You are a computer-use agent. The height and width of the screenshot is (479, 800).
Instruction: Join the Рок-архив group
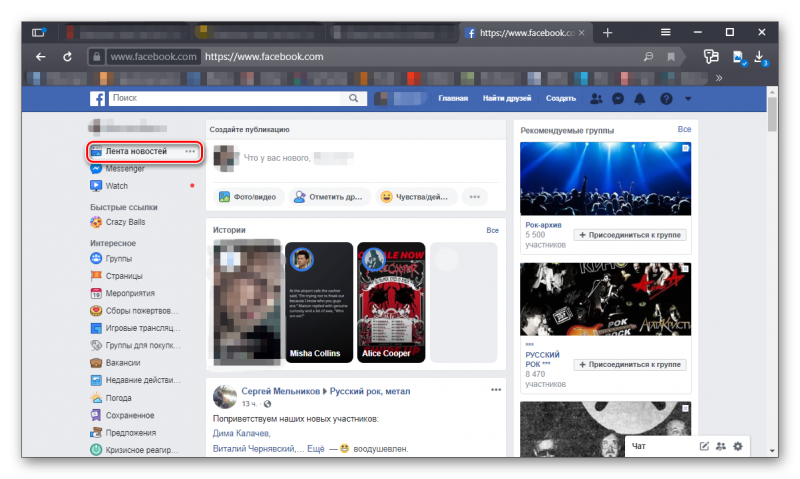pos(630,235)
